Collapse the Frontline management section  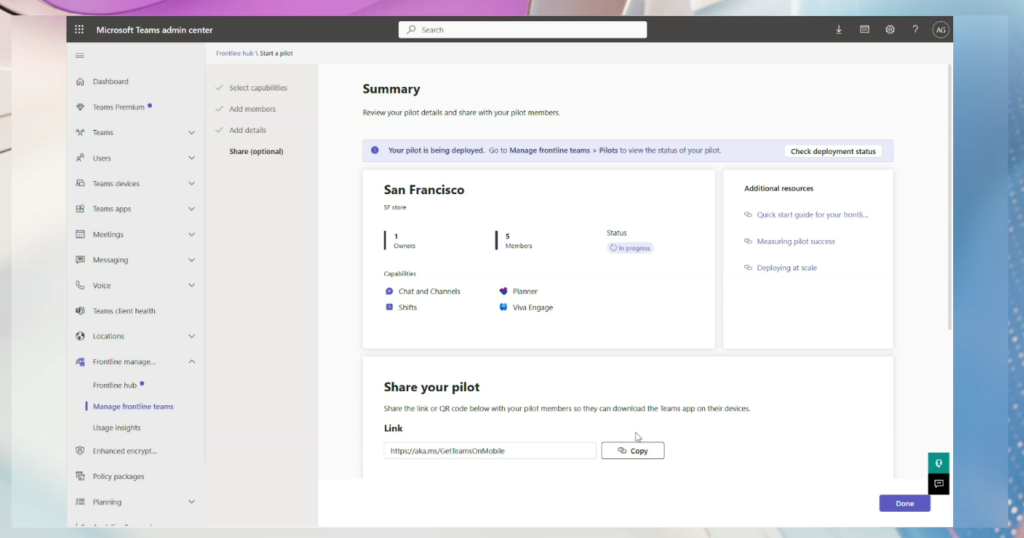coord(191,362)
